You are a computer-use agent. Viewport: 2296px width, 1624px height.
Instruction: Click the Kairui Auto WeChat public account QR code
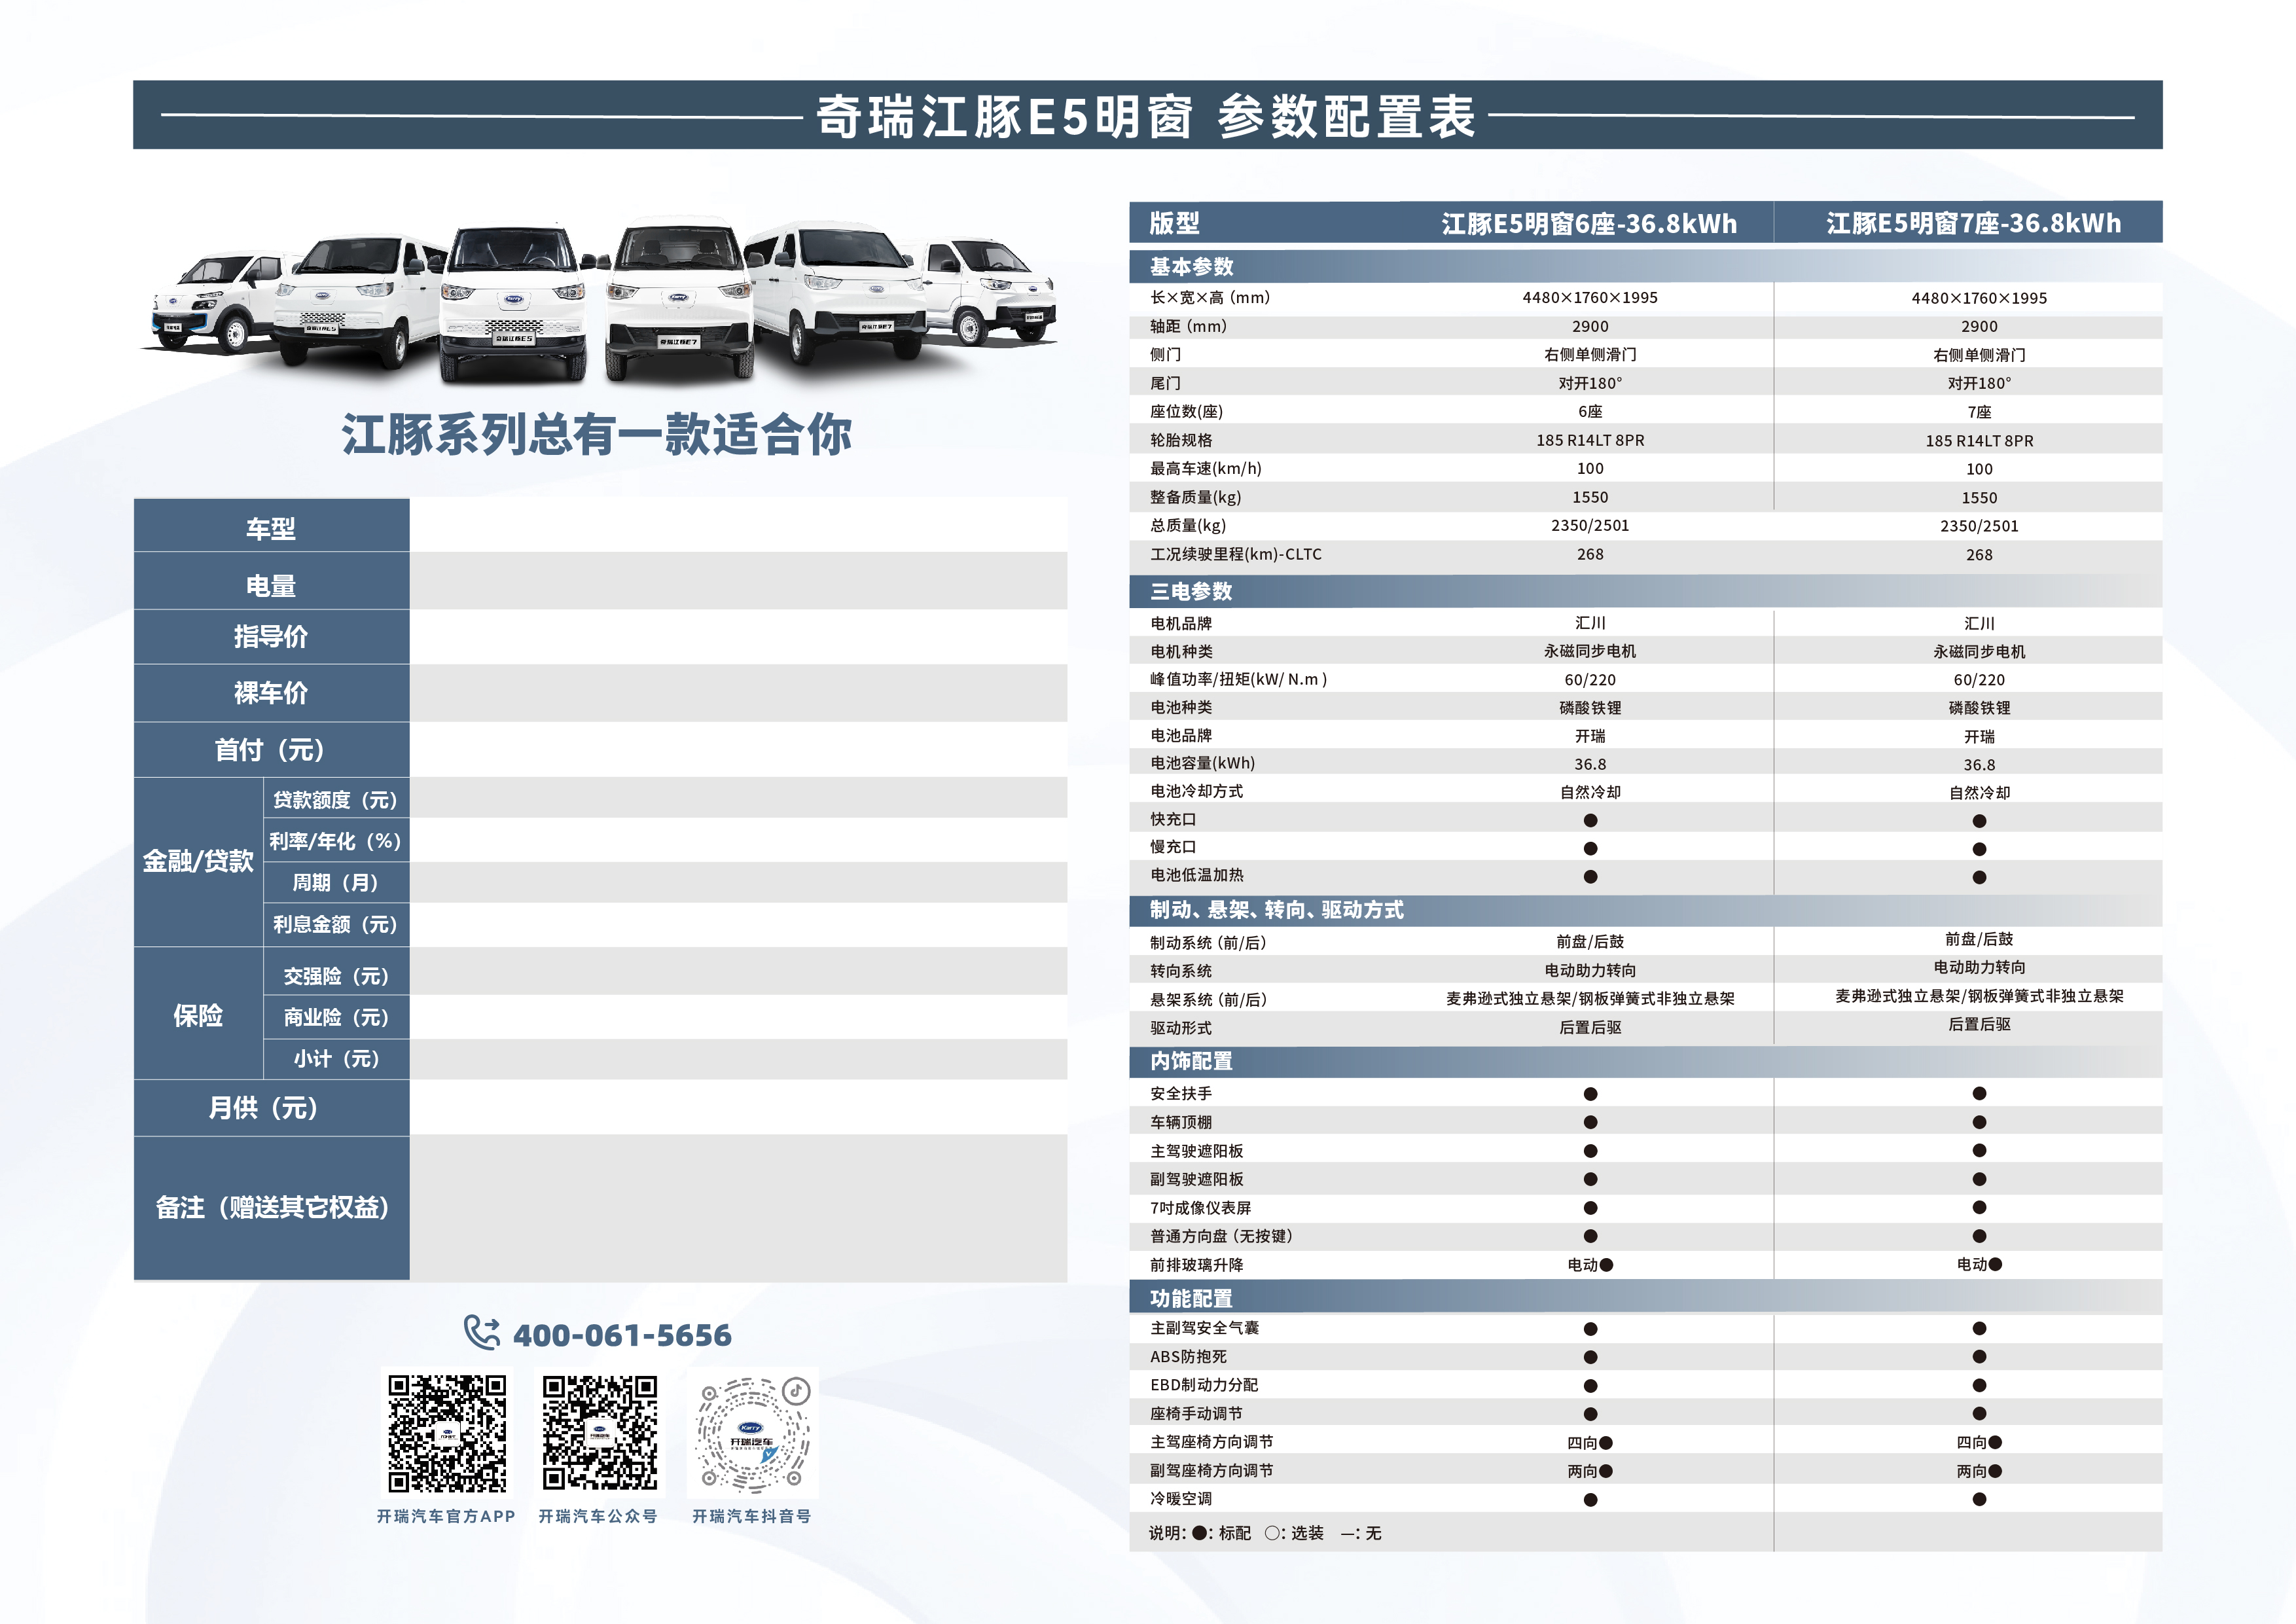(x=600, y=1433)
